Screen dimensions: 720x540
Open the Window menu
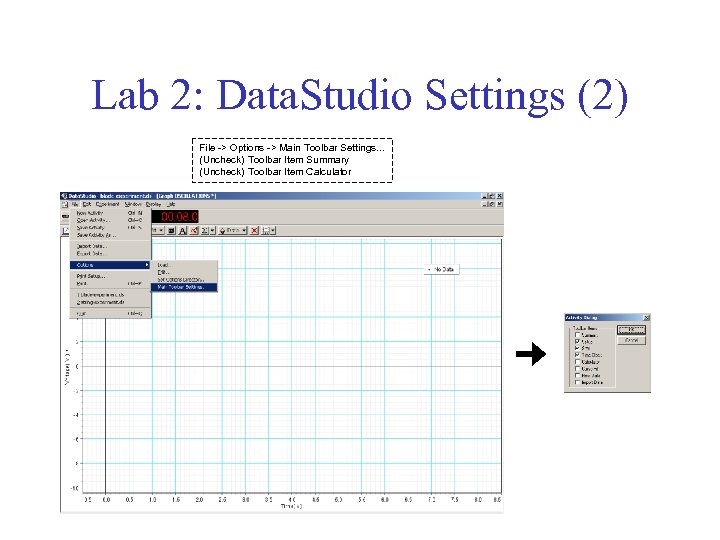[x=133, y=204]
